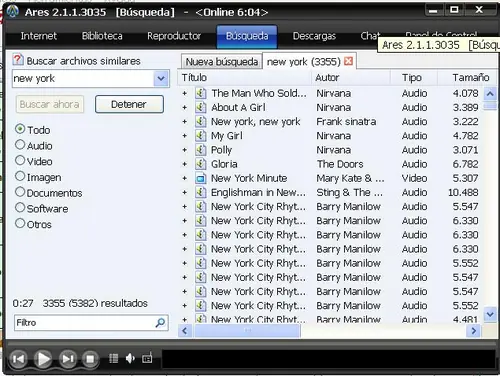Viewport: 500px width, 376px height.
Task: Select the Software radio button
Action: pyautogui.click(x=20, y=208)
